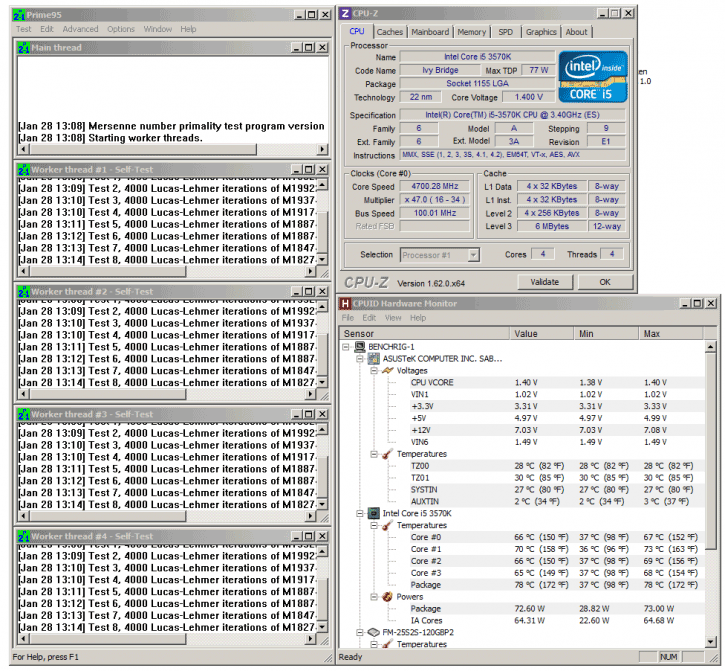
Task: Click the ASUSTeK motherboard icon
Action: 373,358
